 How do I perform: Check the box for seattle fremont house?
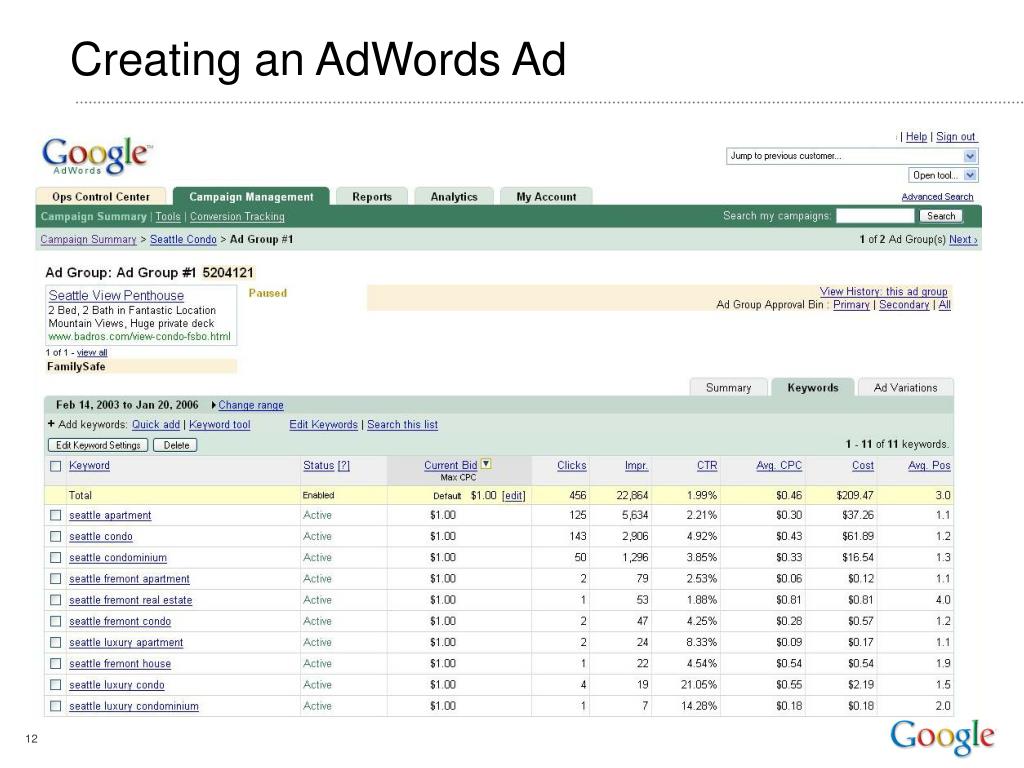pyautogui.click(x=56, y=664)
